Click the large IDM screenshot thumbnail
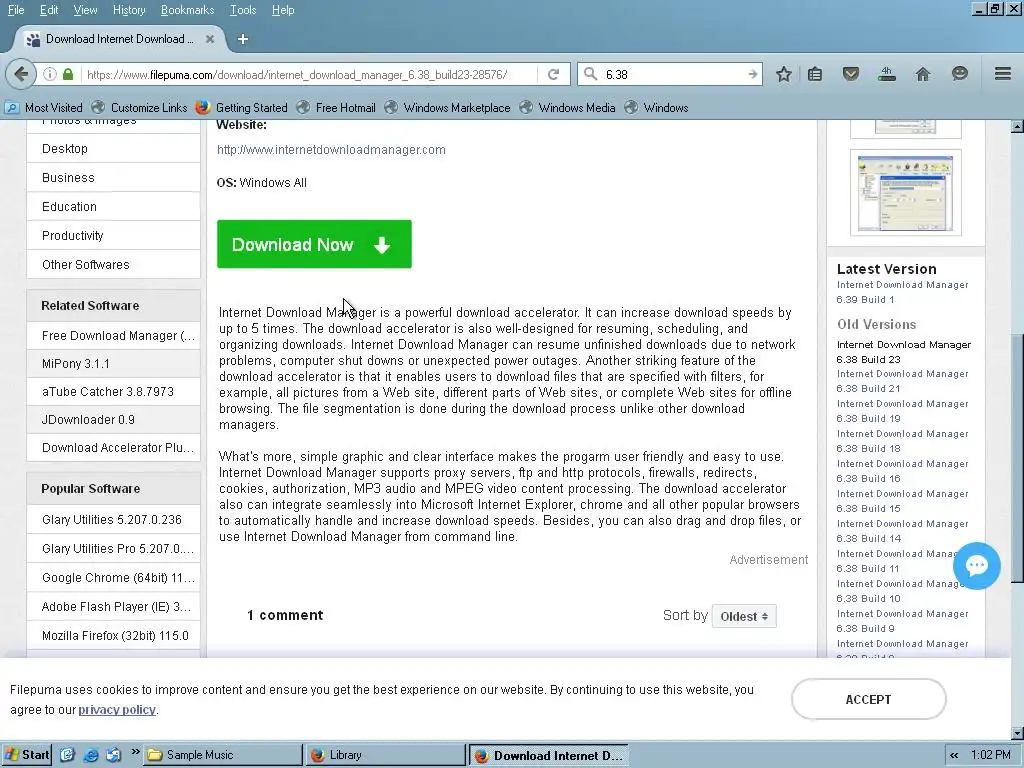The image size is (1024, 768). [x=906, y=193]
